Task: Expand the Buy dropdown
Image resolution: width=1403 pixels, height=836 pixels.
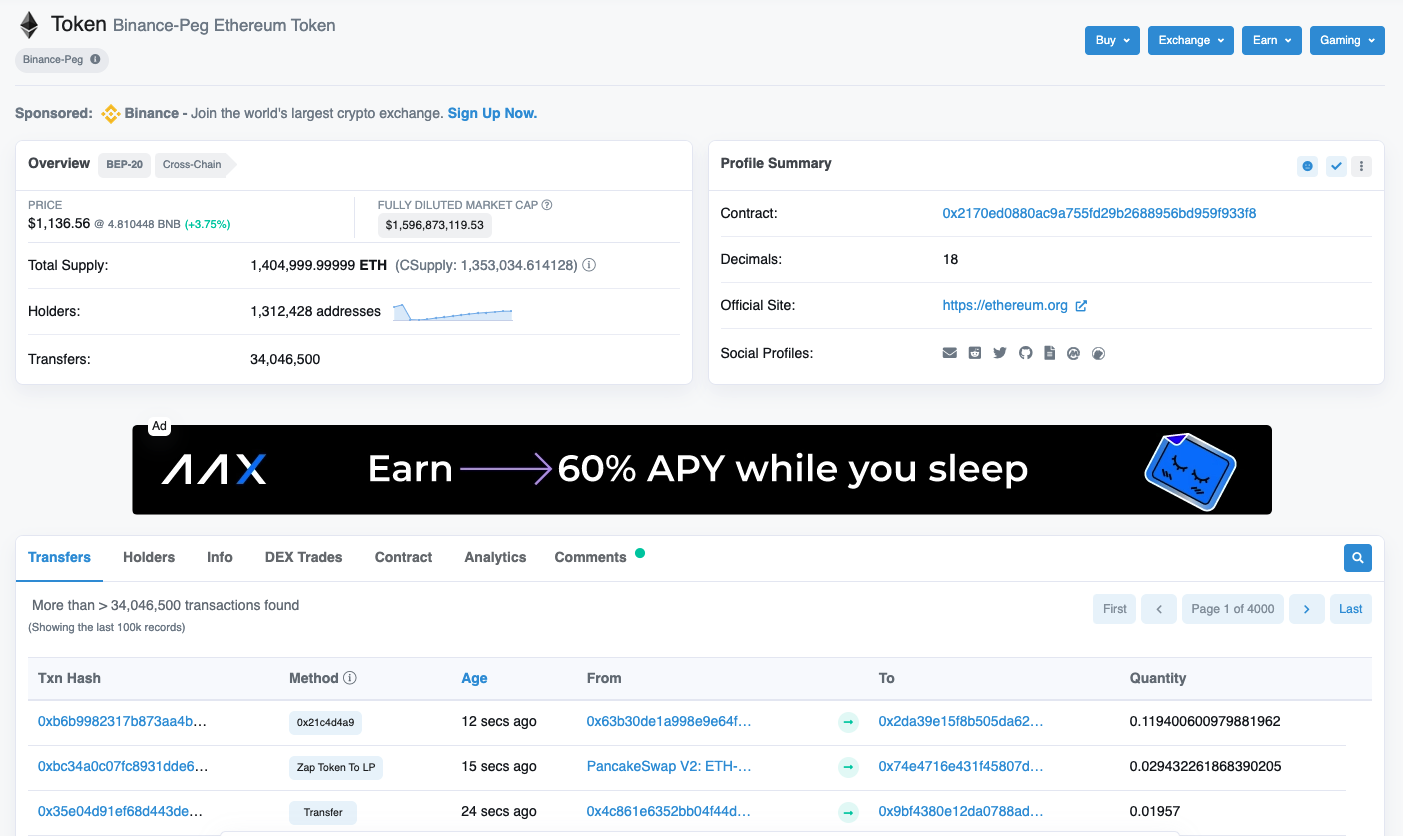Action: coord(1112,40)
